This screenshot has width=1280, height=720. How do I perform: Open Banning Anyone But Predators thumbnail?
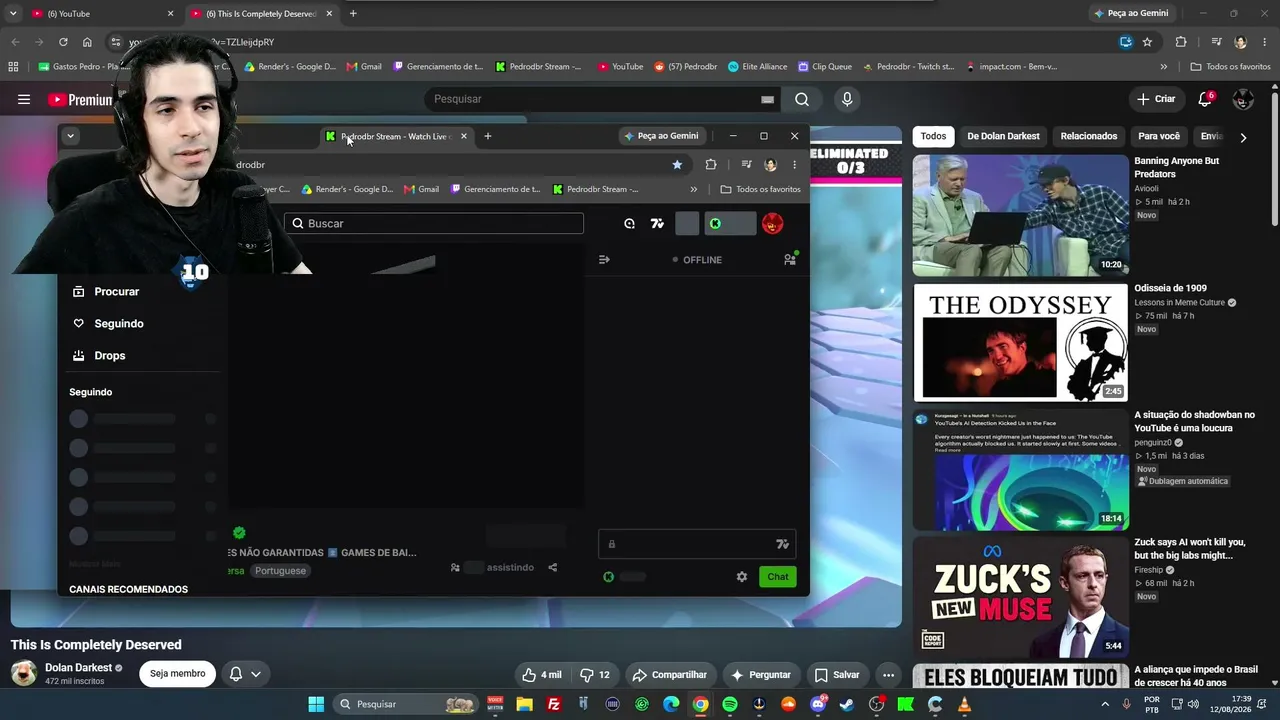click(x=1020, y=215)
